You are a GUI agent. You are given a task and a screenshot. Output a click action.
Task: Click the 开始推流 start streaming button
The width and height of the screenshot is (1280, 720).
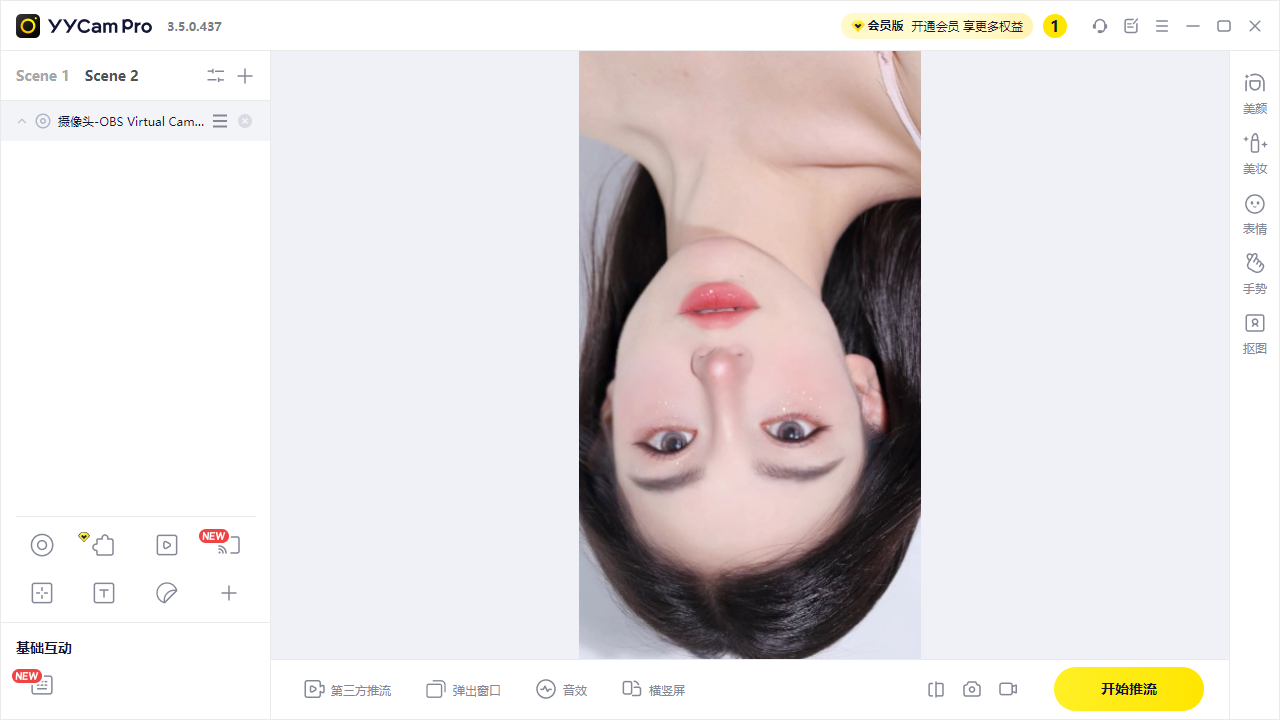(x=1129, y=689)
